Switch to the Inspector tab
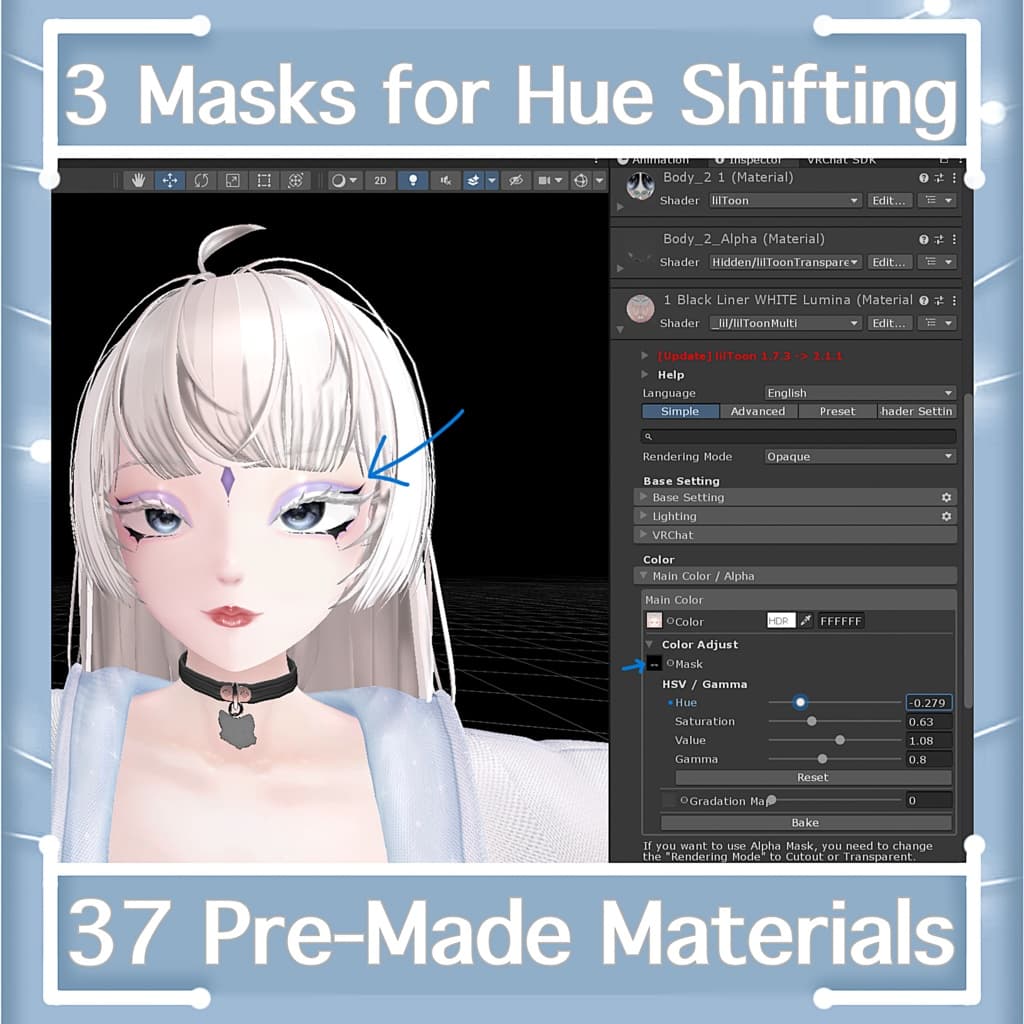1024x1024 pixels. pyautogui.click(x=748, y=160)
